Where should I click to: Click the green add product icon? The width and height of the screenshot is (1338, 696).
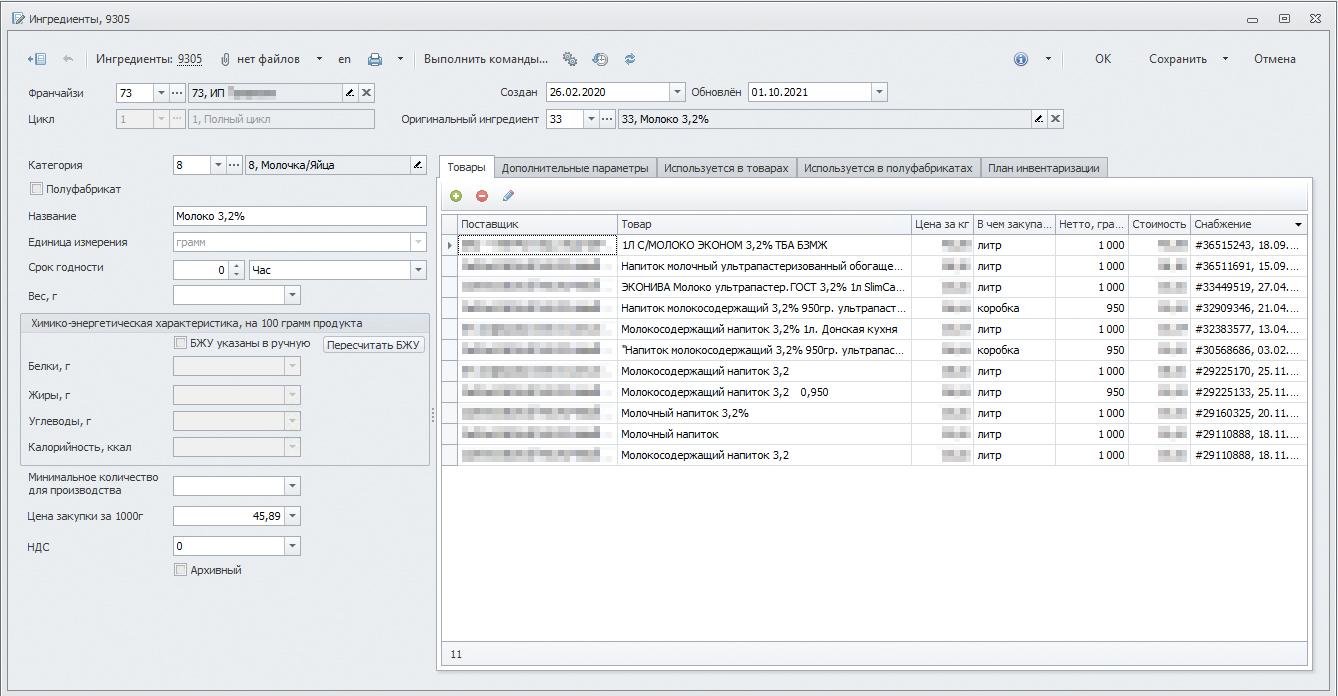click(x=456, y=196)
